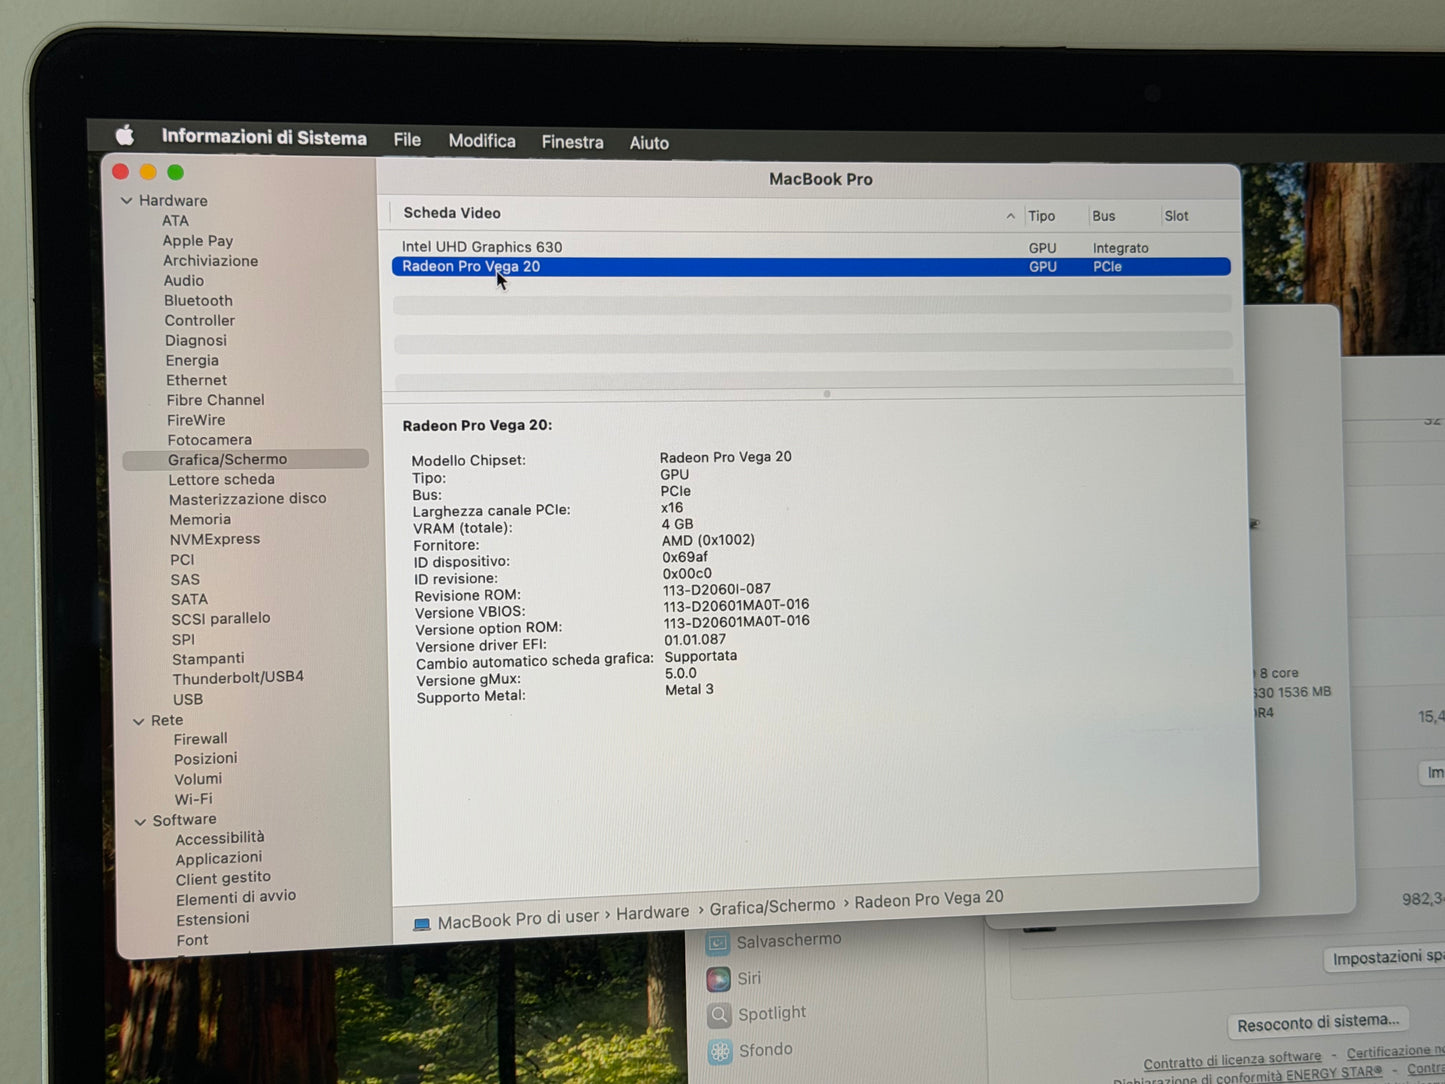Select the Radeon Pro Vega 20 row
Viewport: 1445px width, 1084px height.
(811, 267)
